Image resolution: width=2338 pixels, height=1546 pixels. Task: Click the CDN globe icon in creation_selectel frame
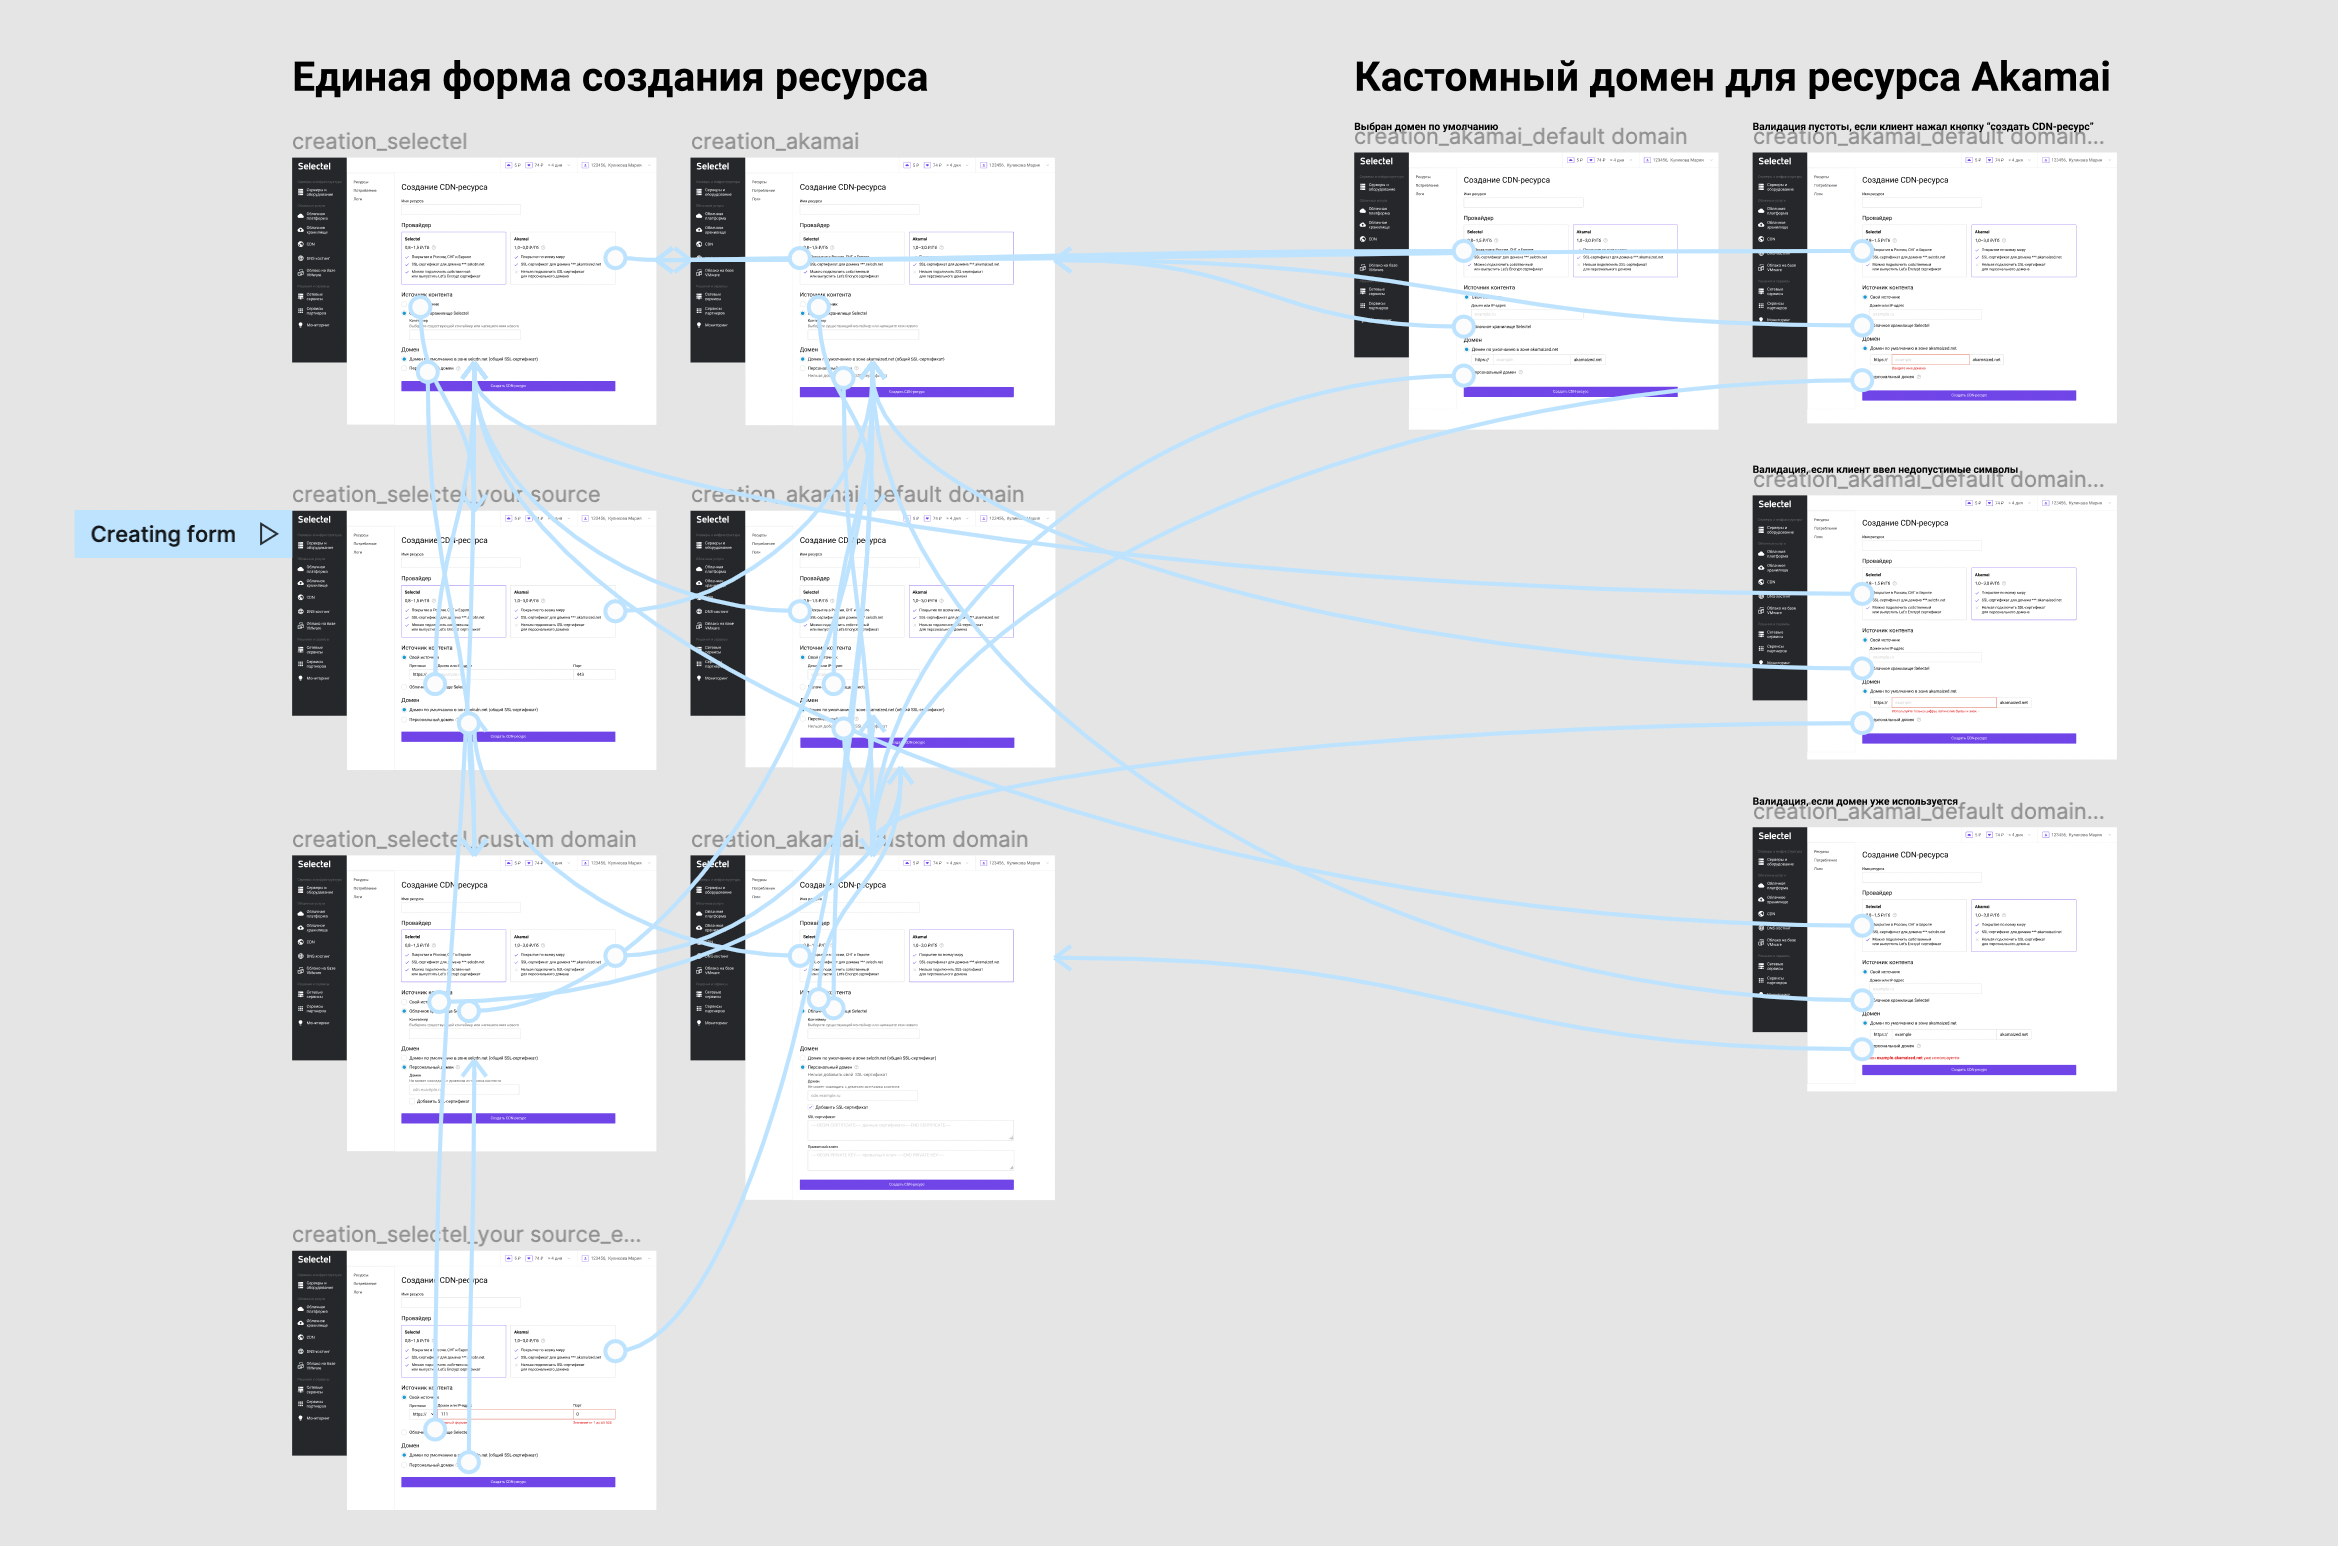coord(300,244)
